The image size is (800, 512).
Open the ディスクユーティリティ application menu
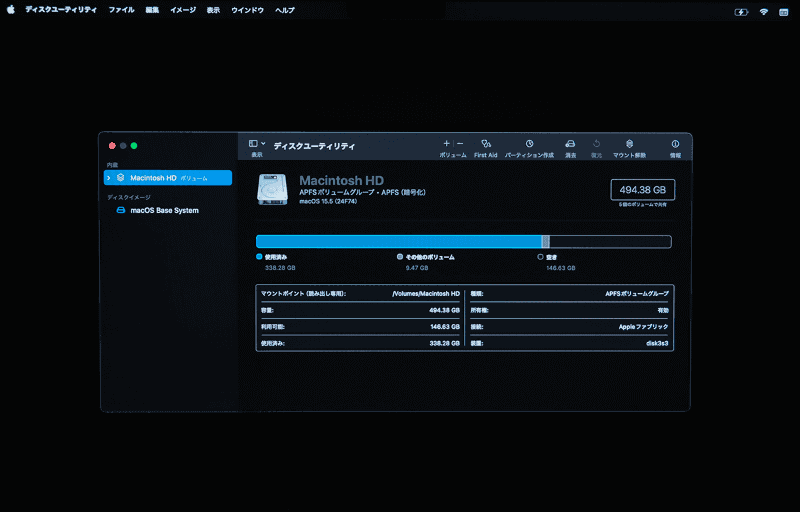click(61, 10)
